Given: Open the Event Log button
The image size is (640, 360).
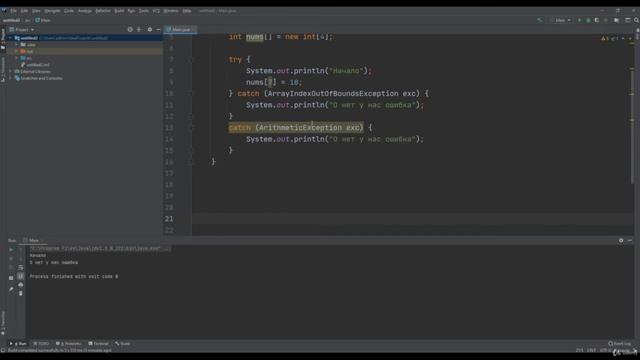Looking at the screenshot, I should 620,344.
